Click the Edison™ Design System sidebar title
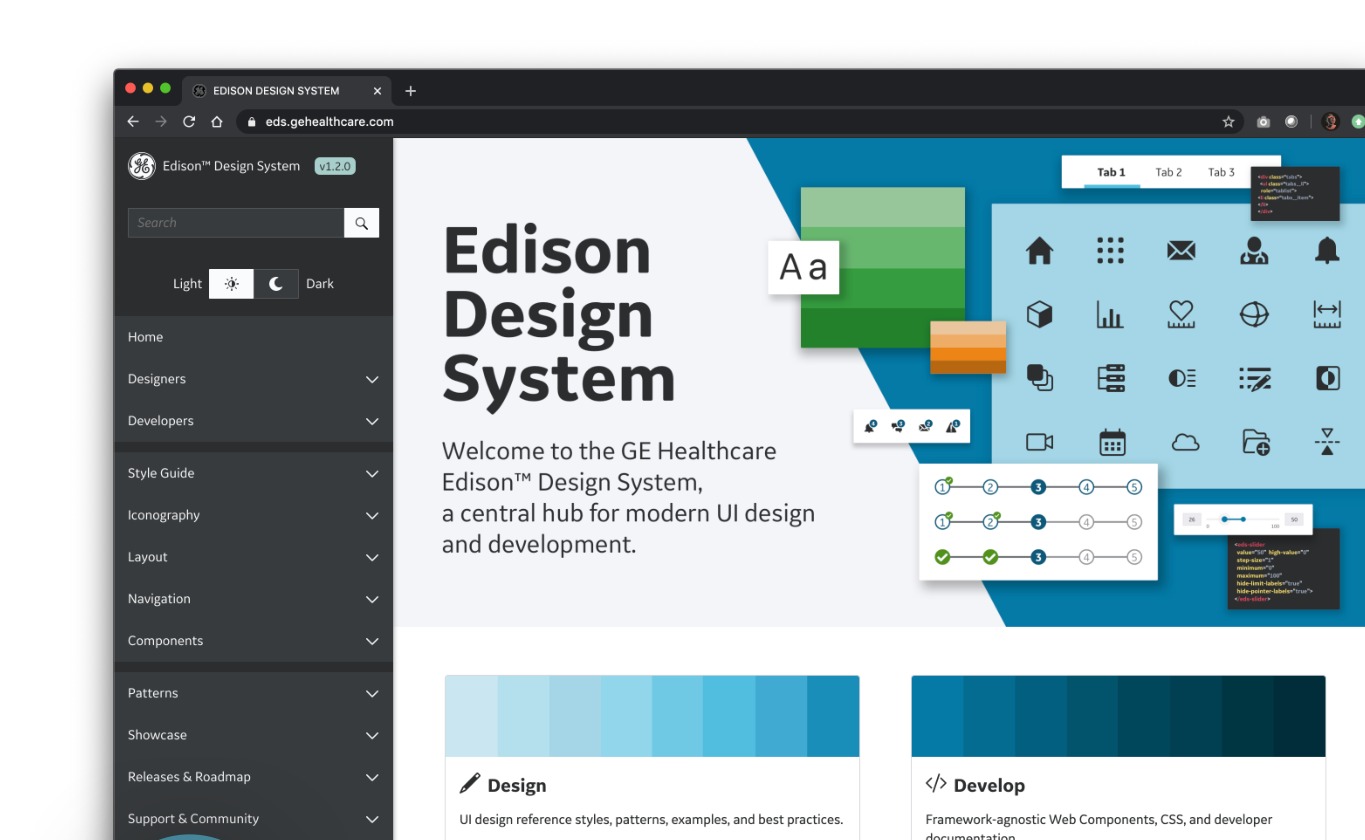Image resolution: width=1365 pixels, height=840 pixels. pyautogui.click(x=231, y=166)
